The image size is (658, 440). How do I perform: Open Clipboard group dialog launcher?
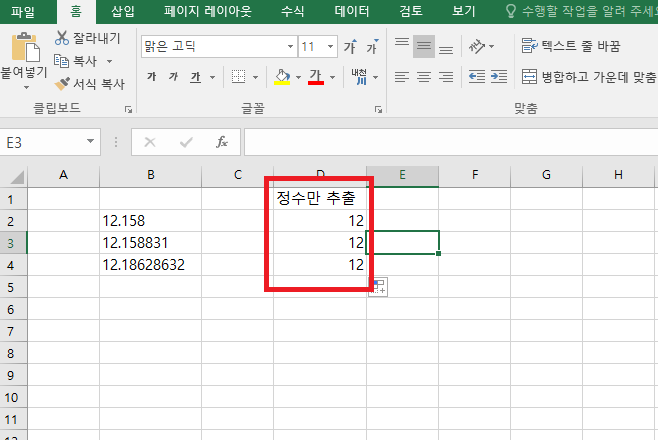coord(128,109)
